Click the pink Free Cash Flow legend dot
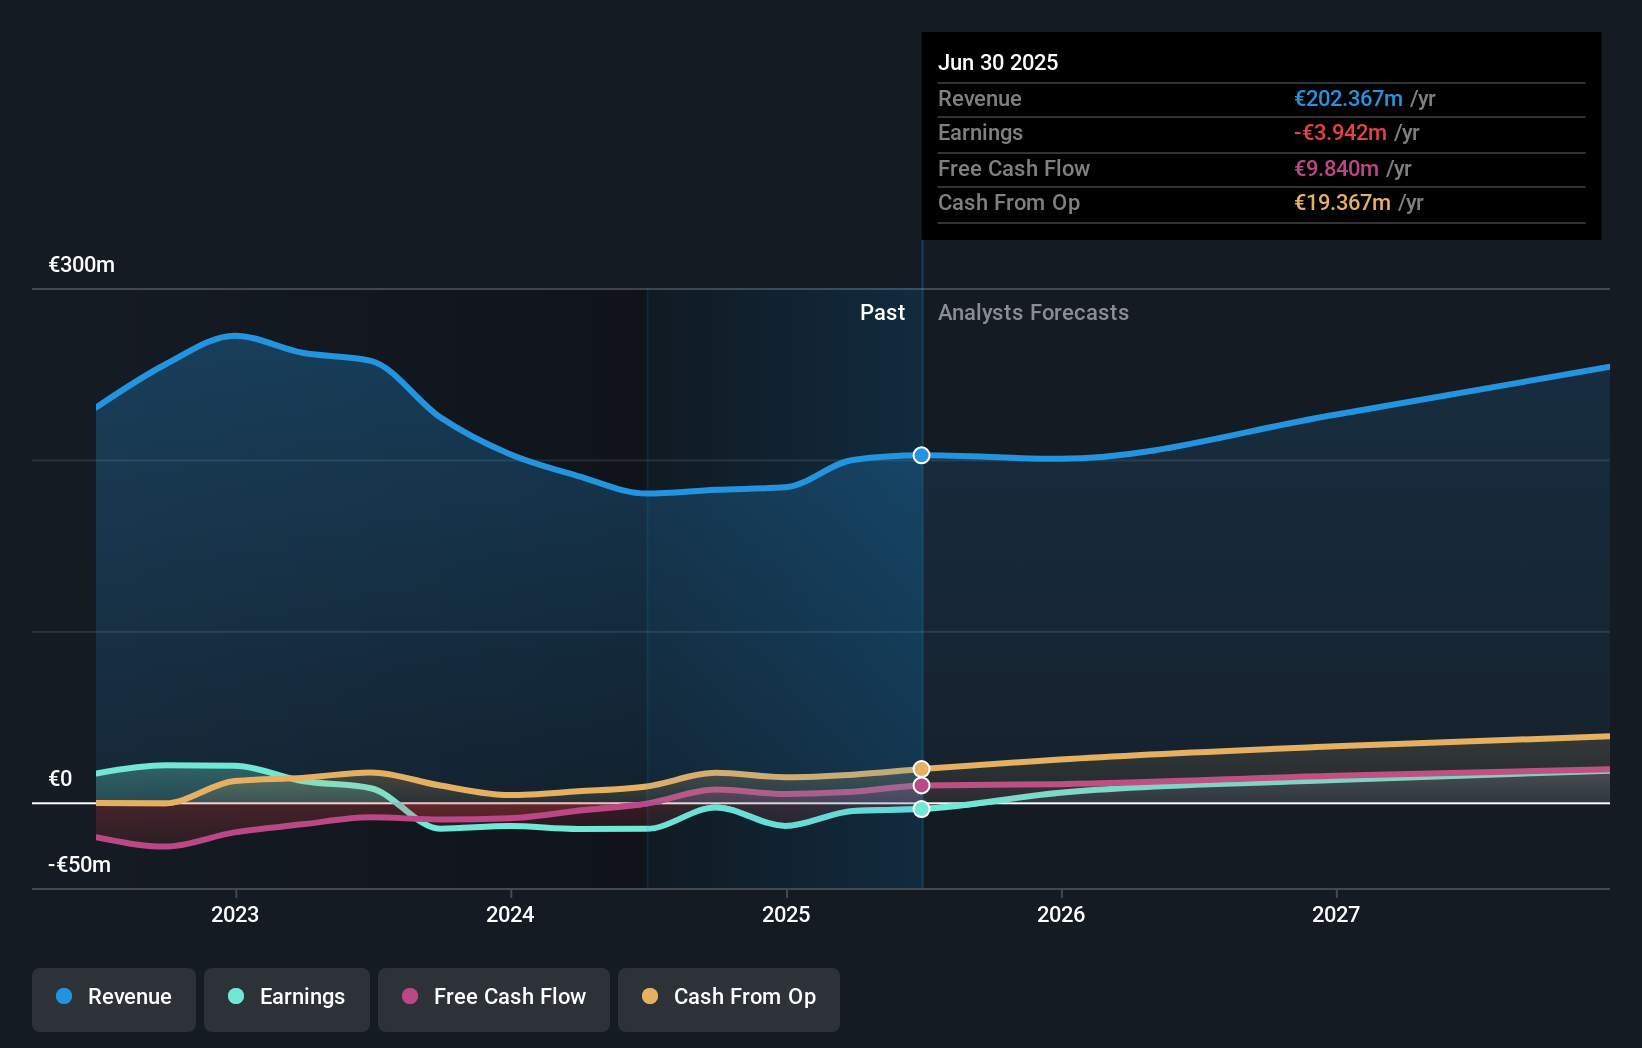This screenshot has height=1048, width=1642. click(x=410, y=996)
